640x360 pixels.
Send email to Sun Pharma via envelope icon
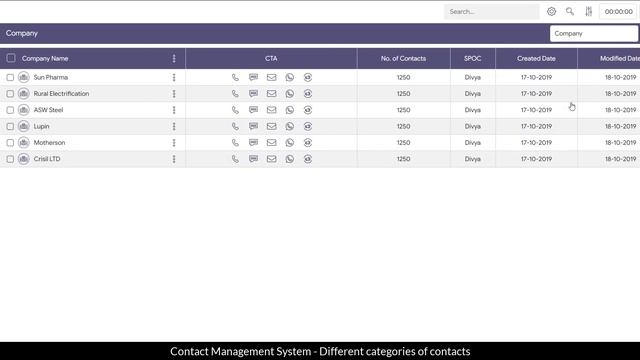click(271, 77)
